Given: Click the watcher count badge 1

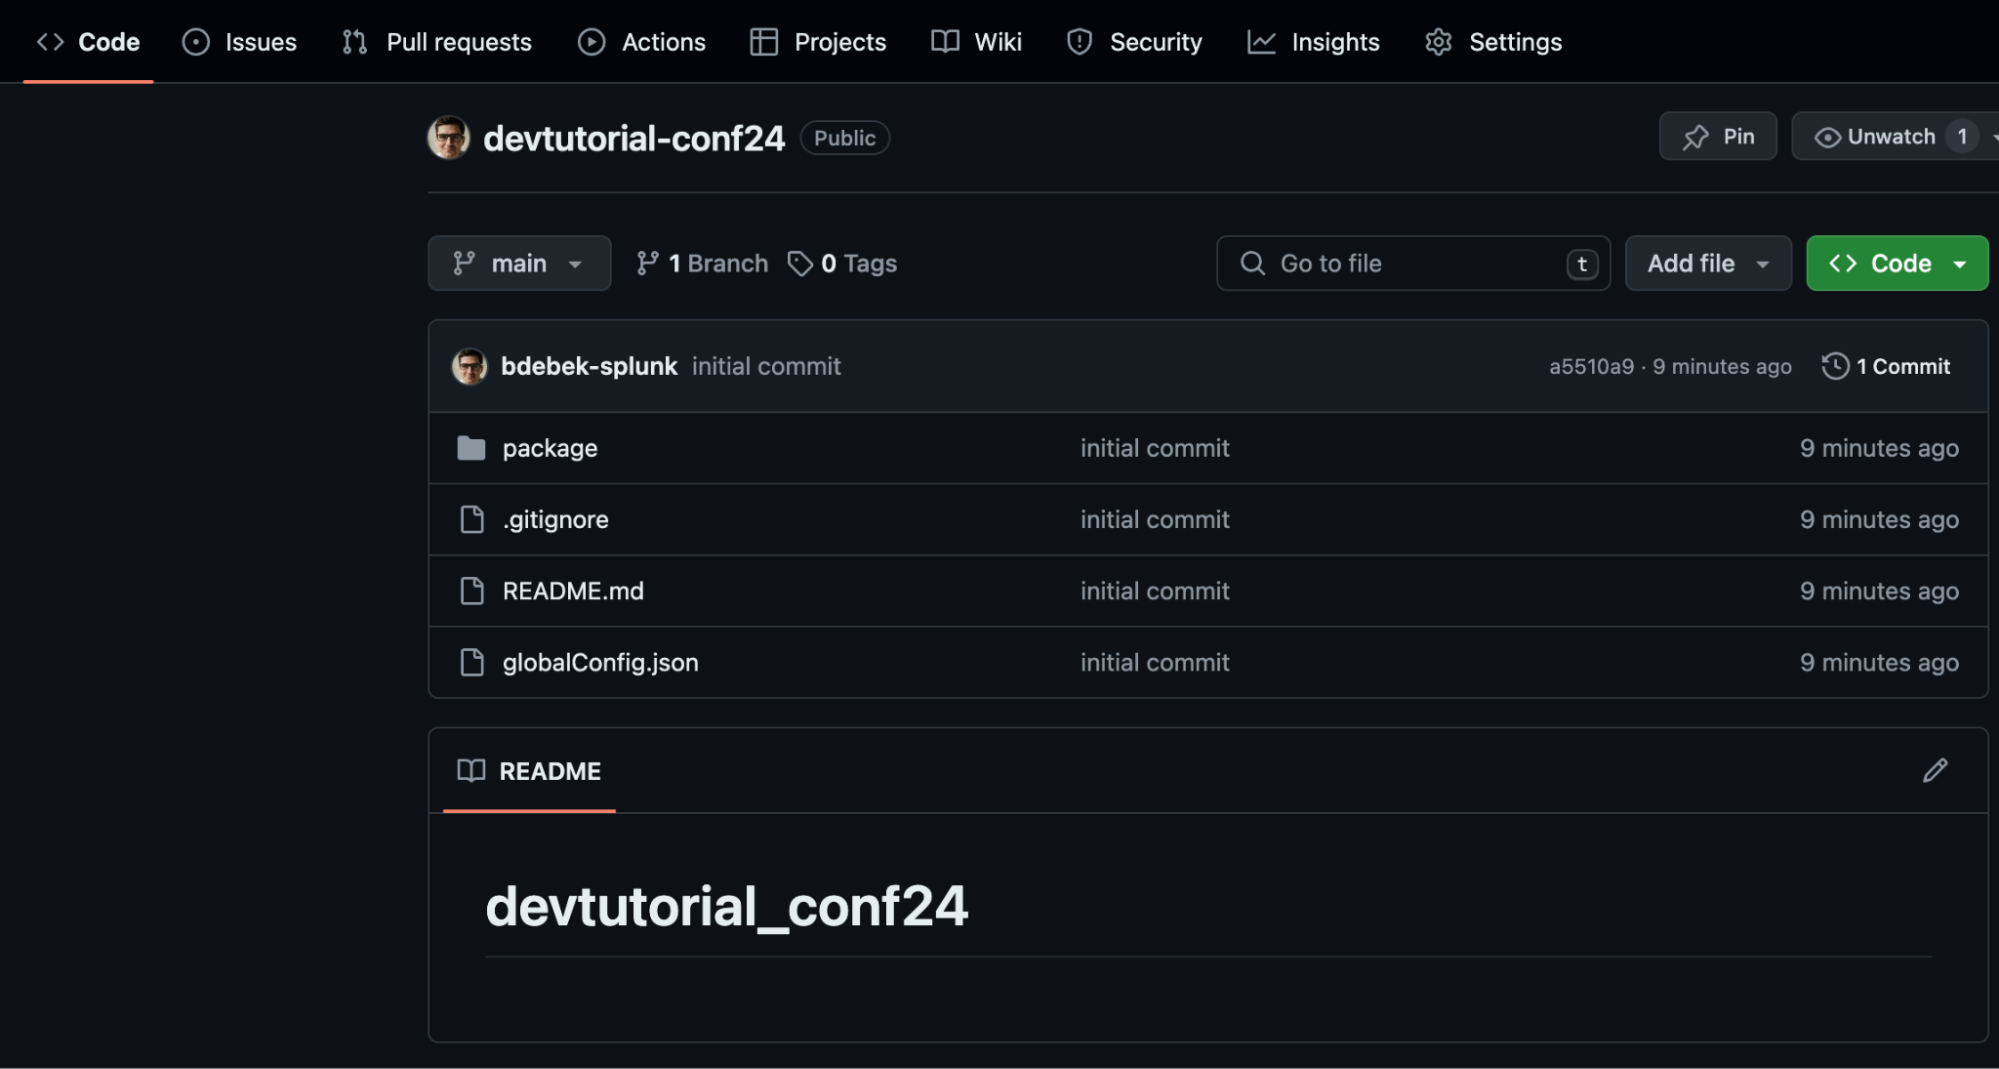Looking at the screenshot, I should [x=1962, y=136].
